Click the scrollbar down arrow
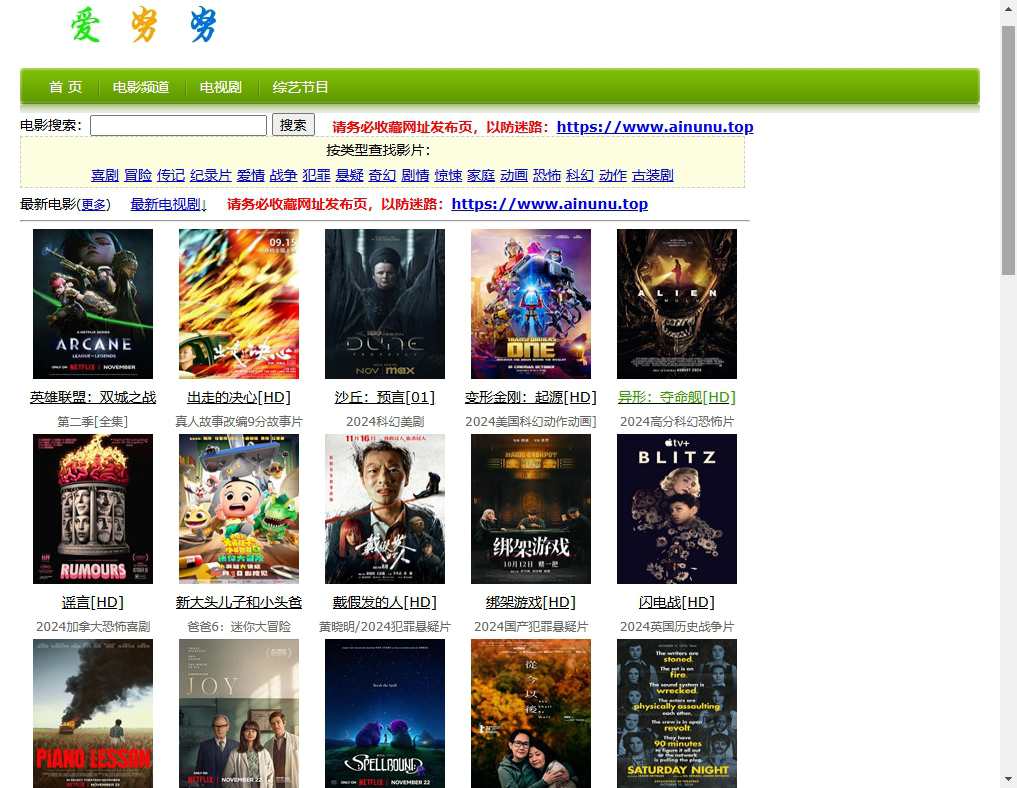This screenshot has height=788, width=1017. [1008, 779]
